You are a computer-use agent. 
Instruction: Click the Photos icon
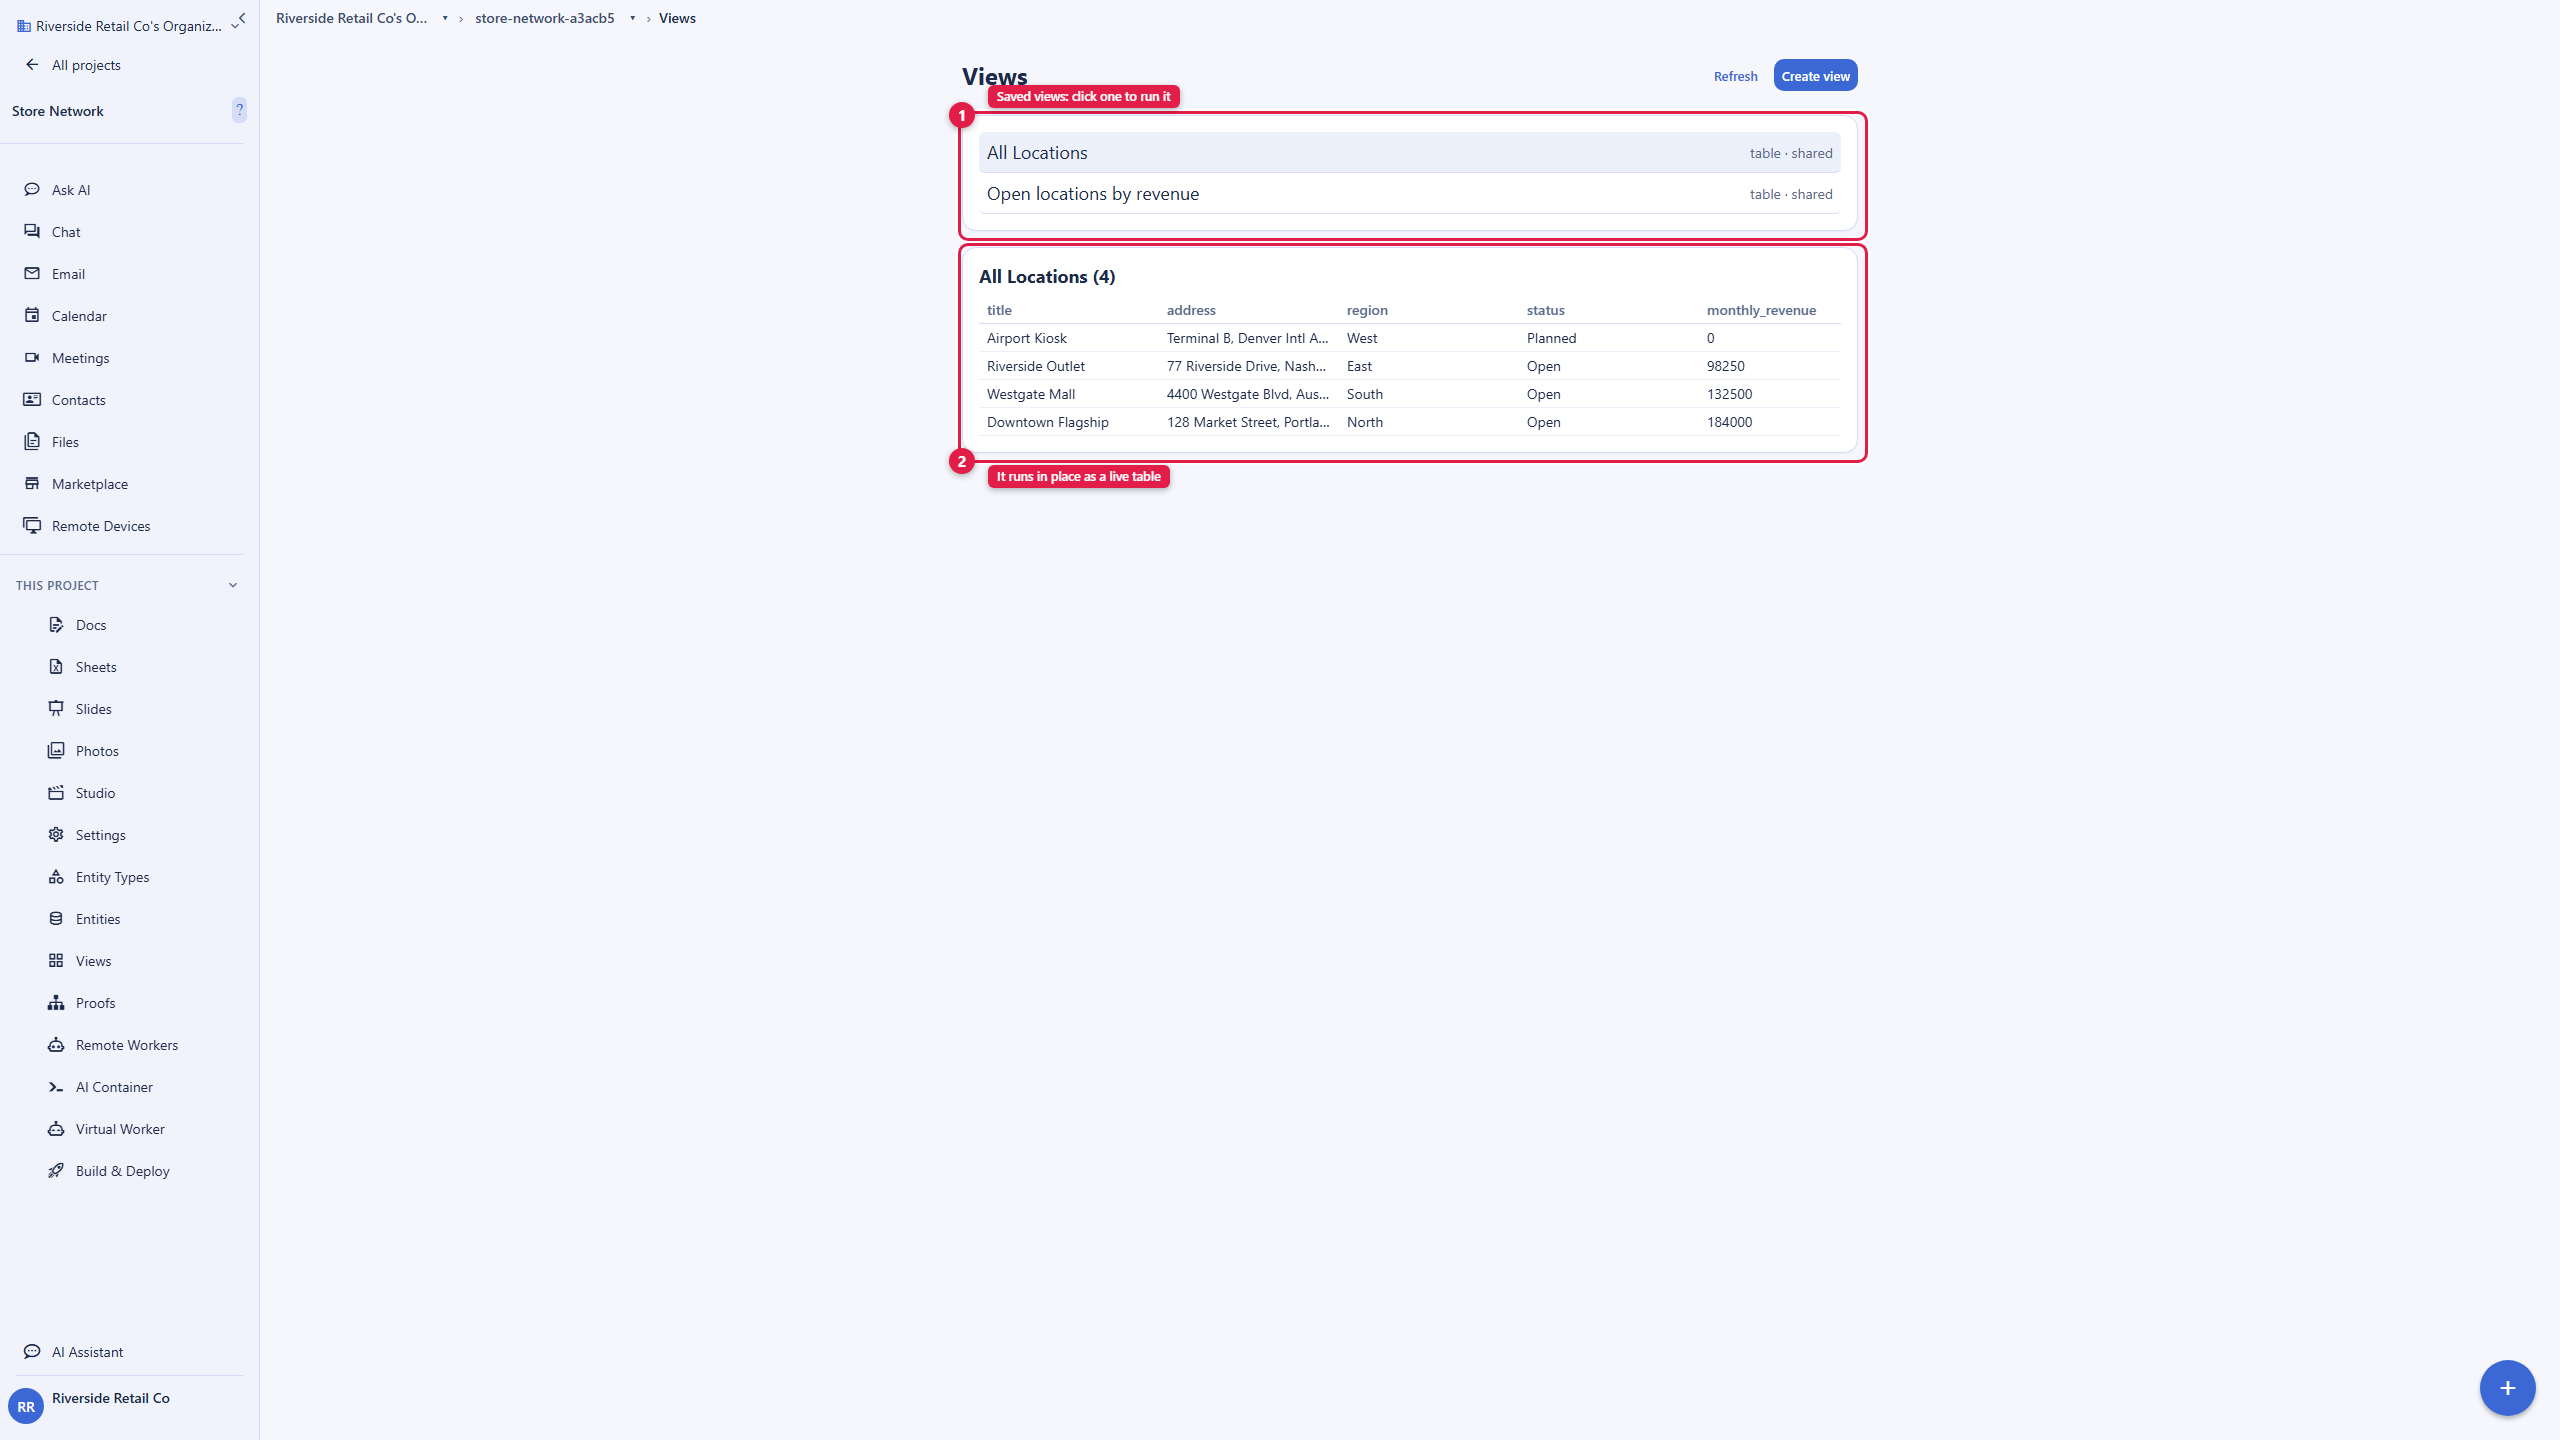point(56,750)
